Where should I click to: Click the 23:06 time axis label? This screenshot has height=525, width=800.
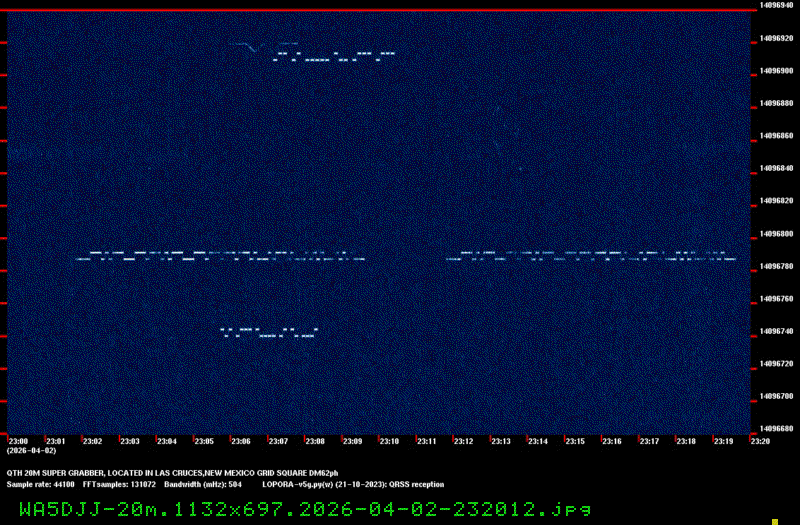pyautogui.click(x=241, y=441)
